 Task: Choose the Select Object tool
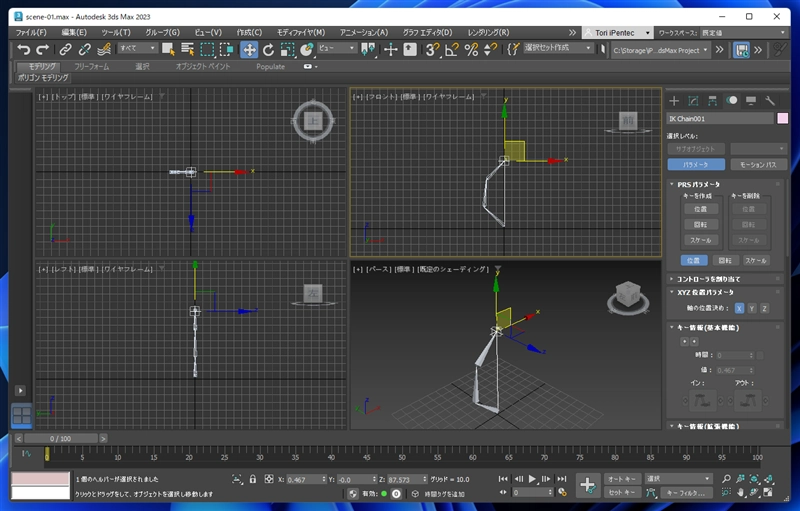[x=168, y=49]
